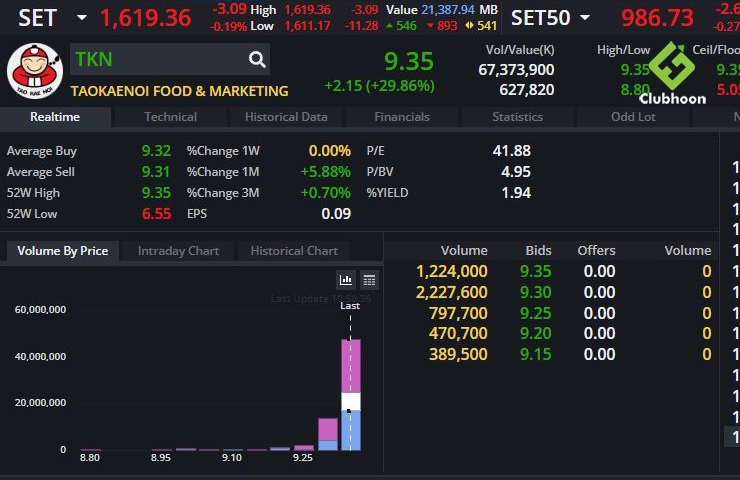This screenshot has height=480, width=740.
Task: Click the P/E value 41.88
Action: coord(512,151)
